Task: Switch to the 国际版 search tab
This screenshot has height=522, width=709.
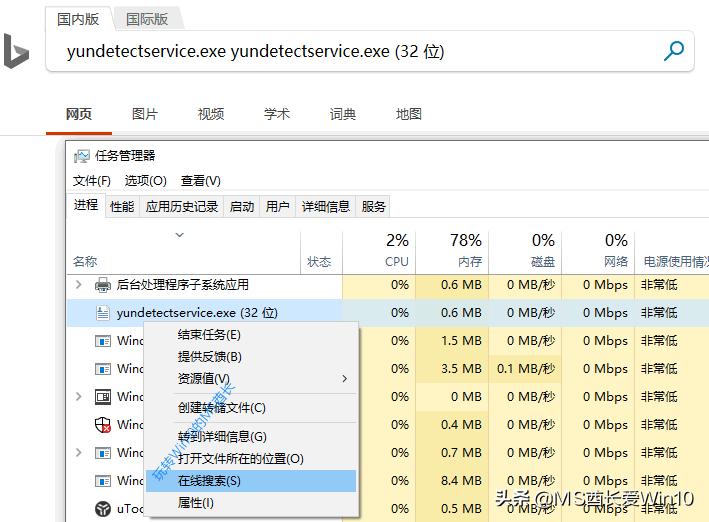Action: click(147, 19)
